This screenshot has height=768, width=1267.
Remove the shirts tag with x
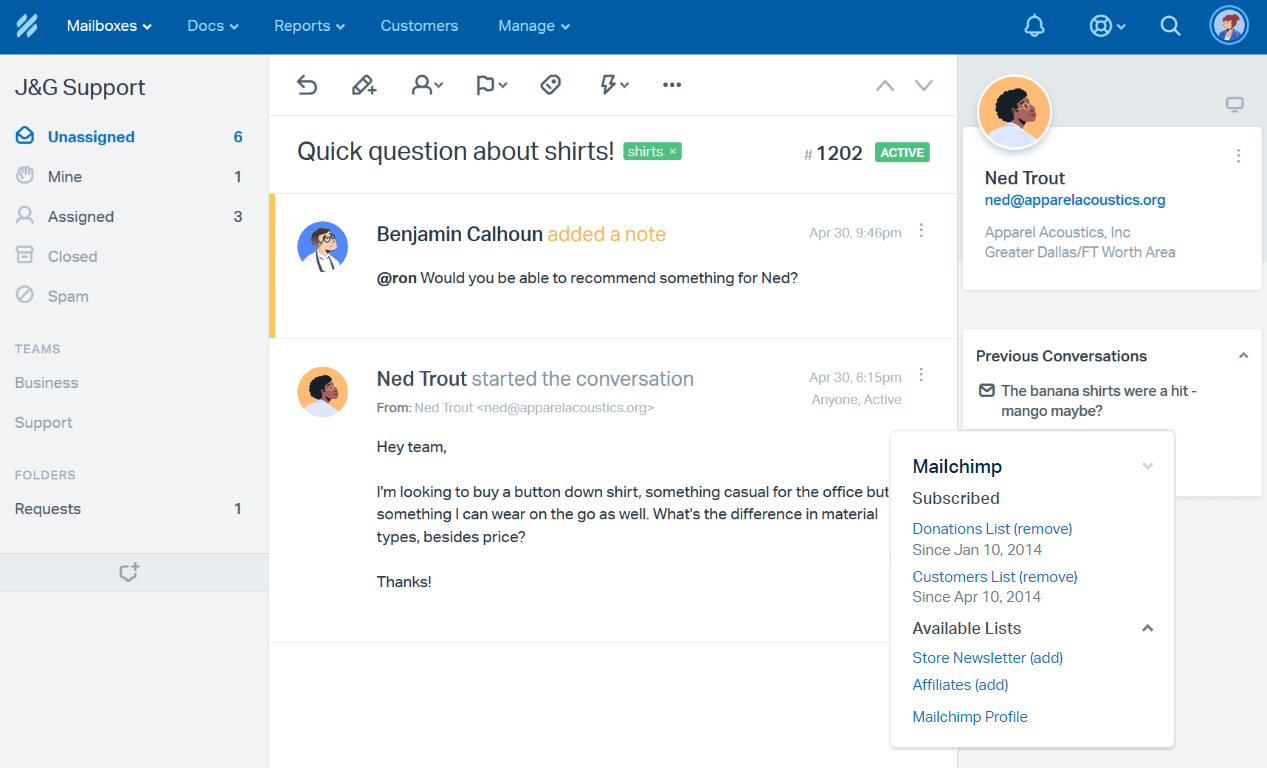(673, 151)
